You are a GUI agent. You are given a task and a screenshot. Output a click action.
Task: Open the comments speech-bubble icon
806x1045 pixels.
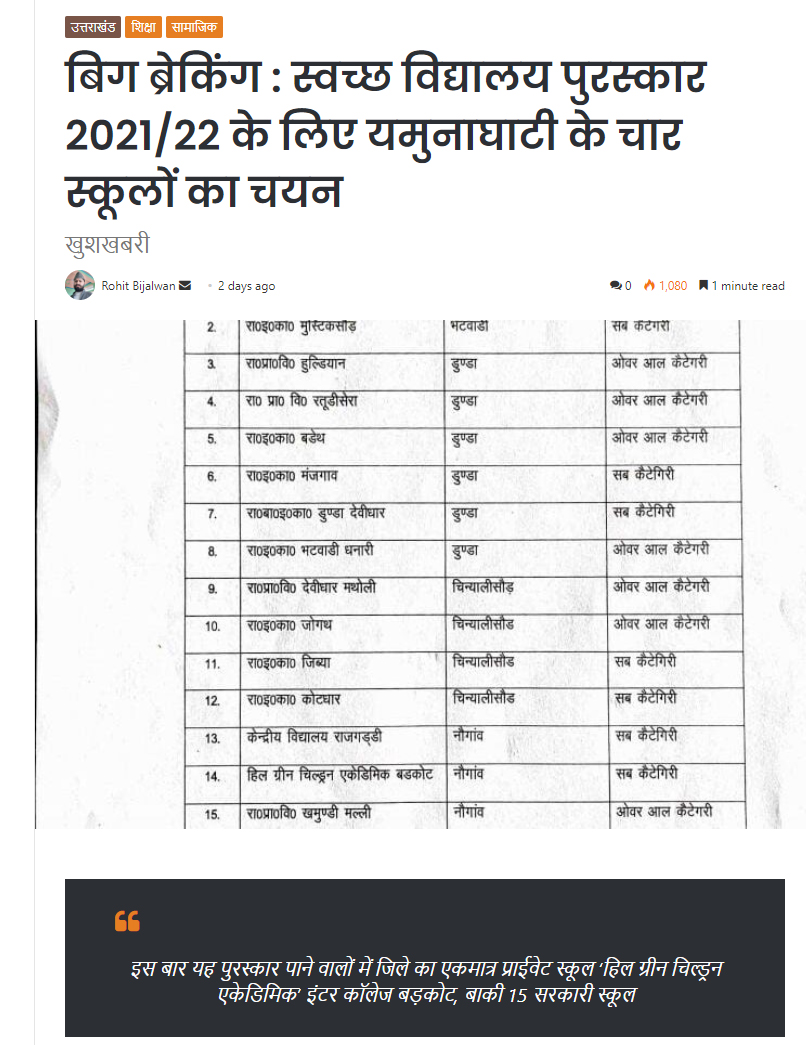pyautogui.click(x=615, y=286)
